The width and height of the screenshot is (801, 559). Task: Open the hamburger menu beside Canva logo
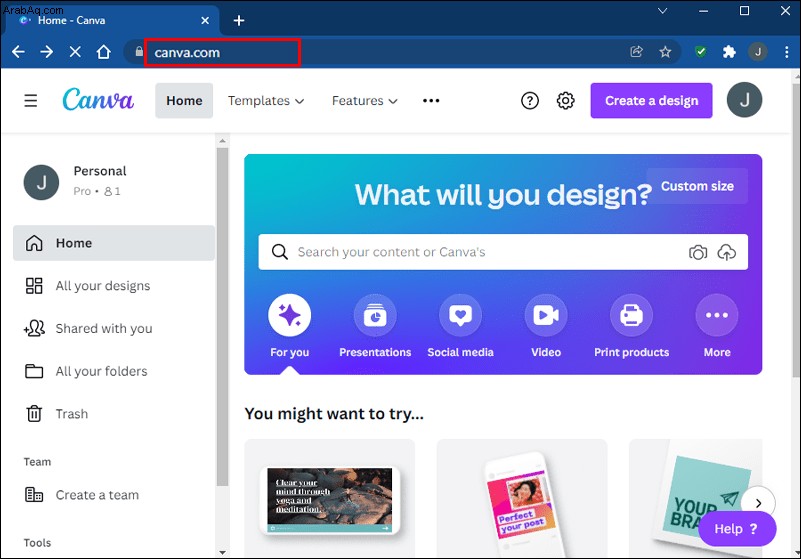31,100
